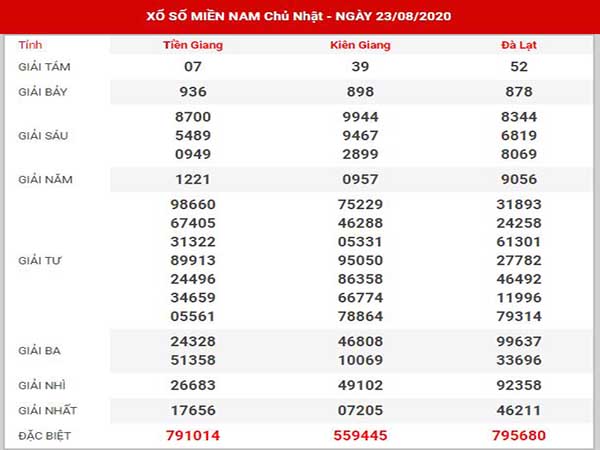
Task: Select the GIẢI NĂM row label
Action: pos(45,179)
